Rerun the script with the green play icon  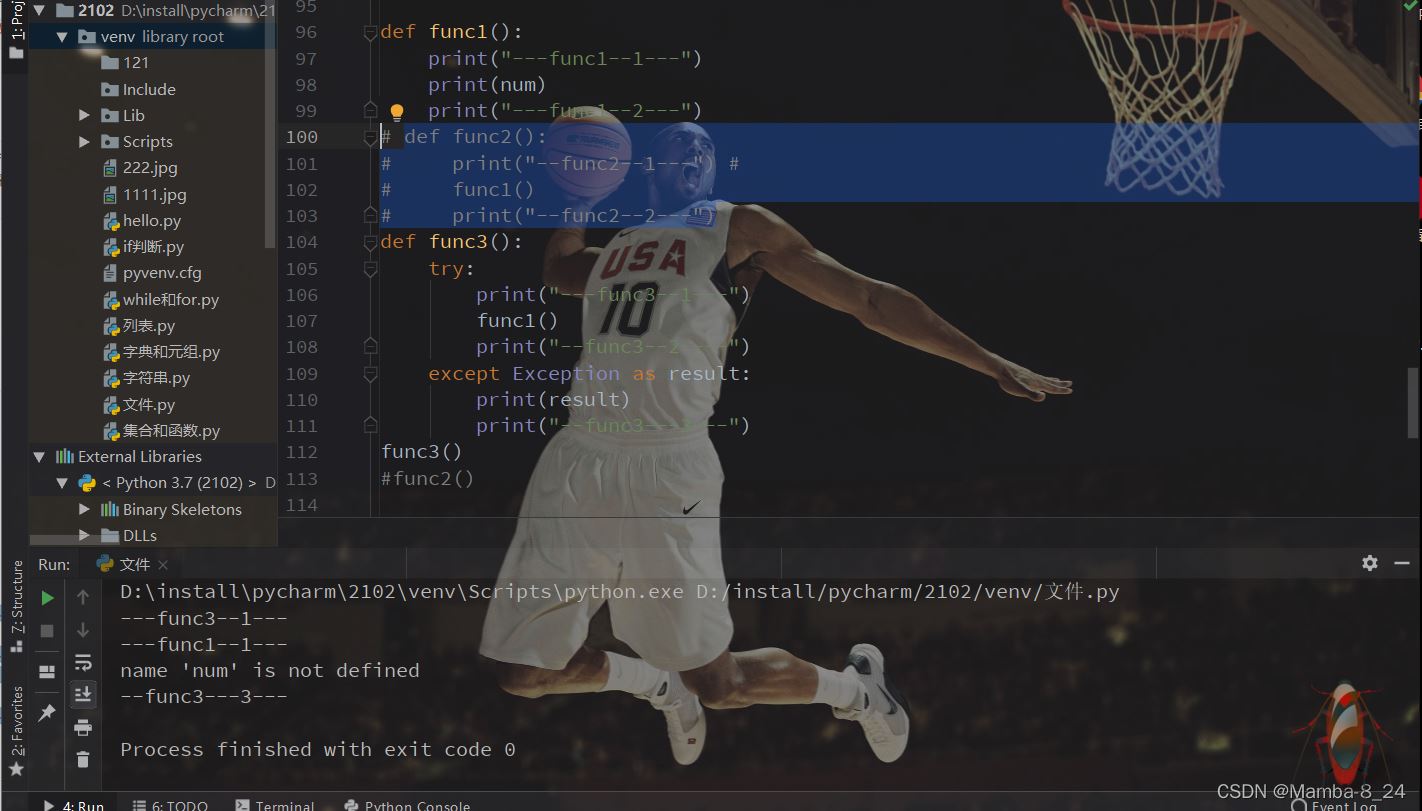(x=47, y=598)
